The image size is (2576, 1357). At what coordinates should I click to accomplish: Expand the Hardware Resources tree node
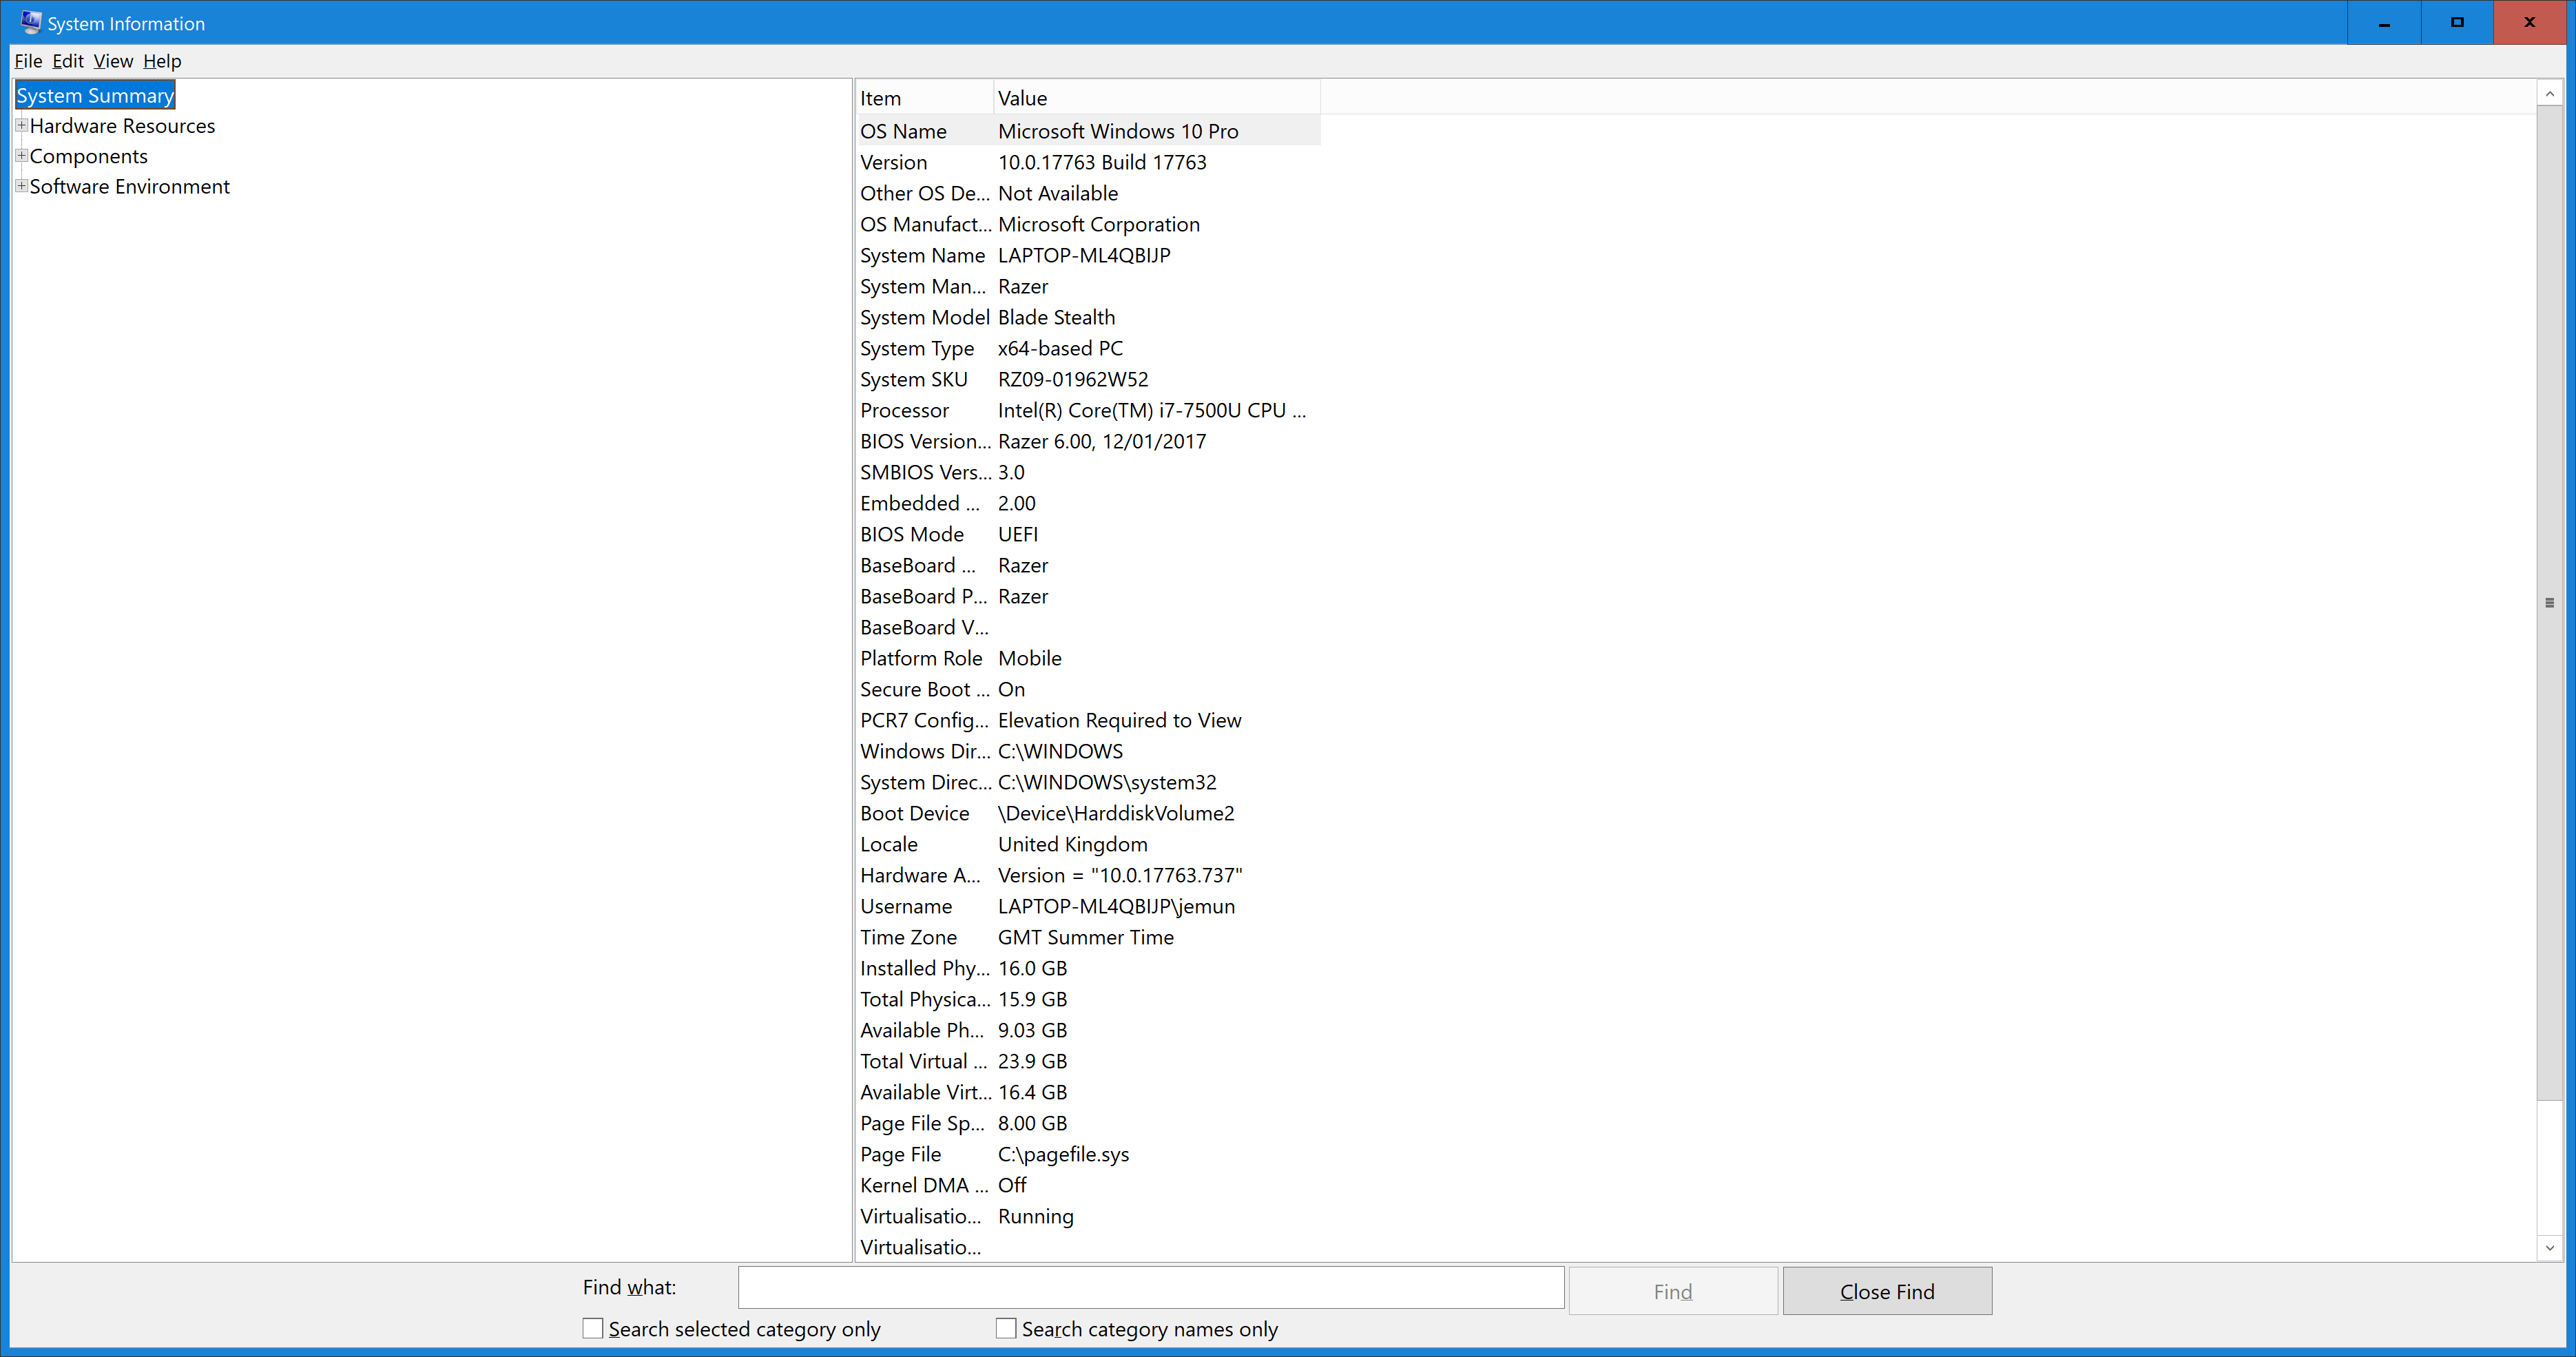pos(21,125)
